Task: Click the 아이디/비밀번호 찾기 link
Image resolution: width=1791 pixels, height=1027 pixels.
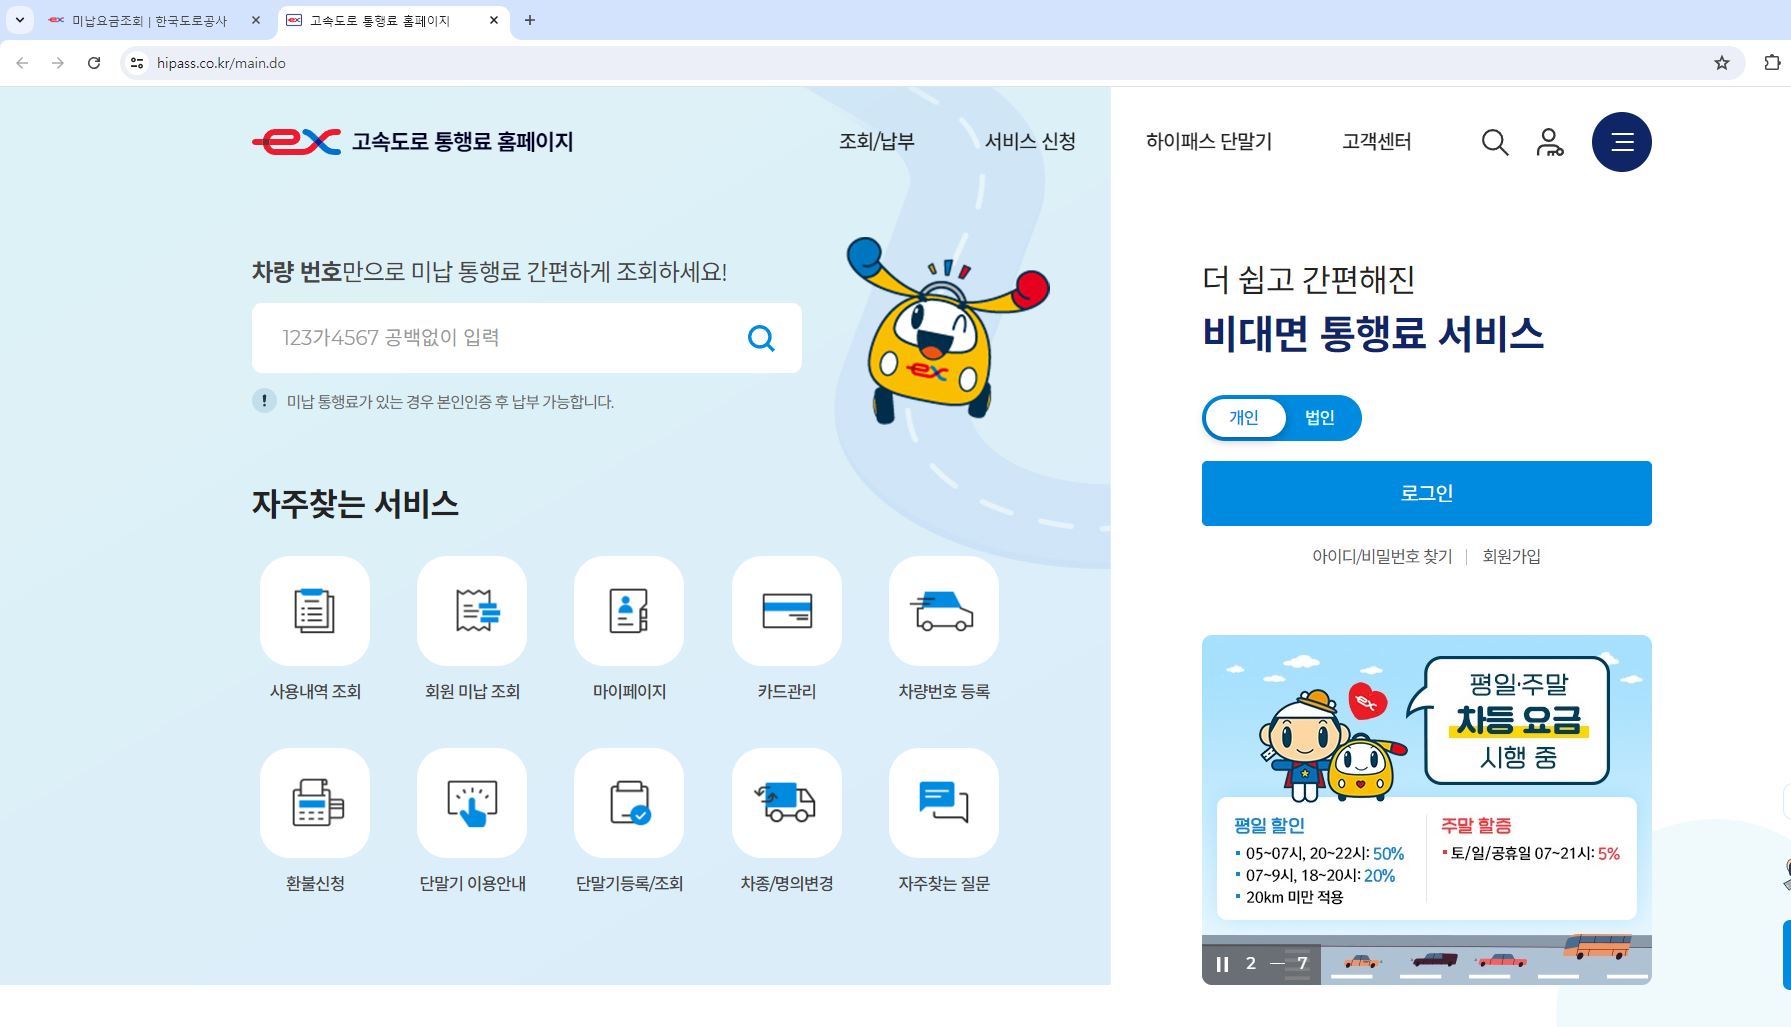Action: coord(1382,556)
